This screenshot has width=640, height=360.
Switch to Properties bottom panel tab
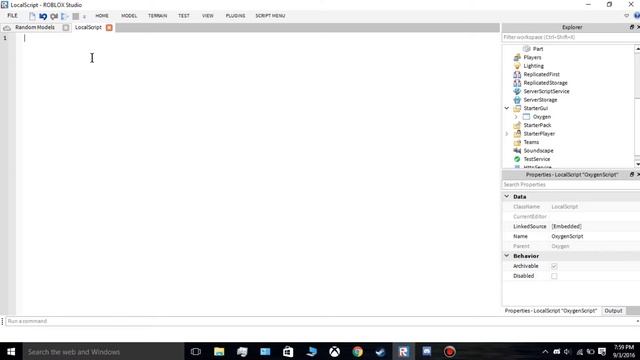coord(551,311)
